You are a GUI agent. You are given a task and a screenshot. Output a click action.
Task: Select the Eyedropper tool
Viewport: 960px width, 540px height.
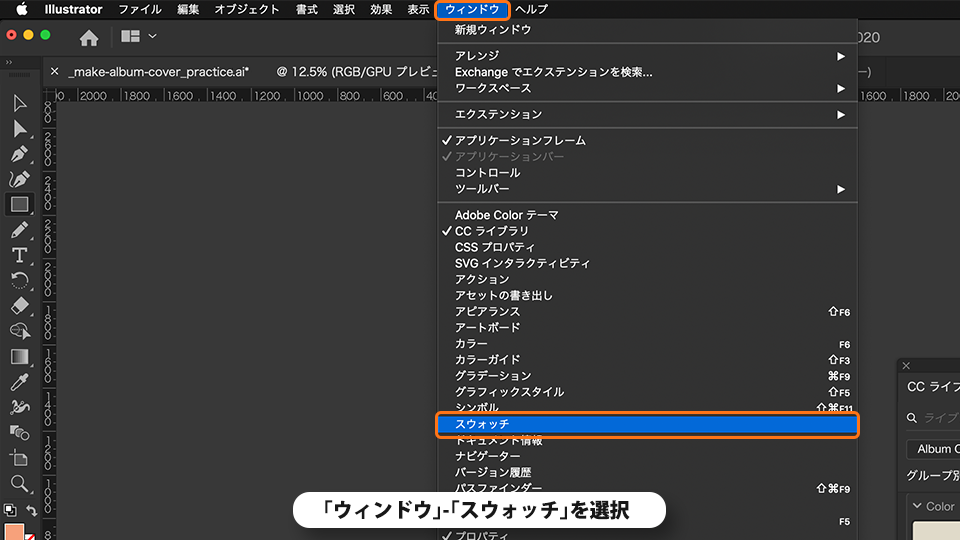click(x=19, y=382)
